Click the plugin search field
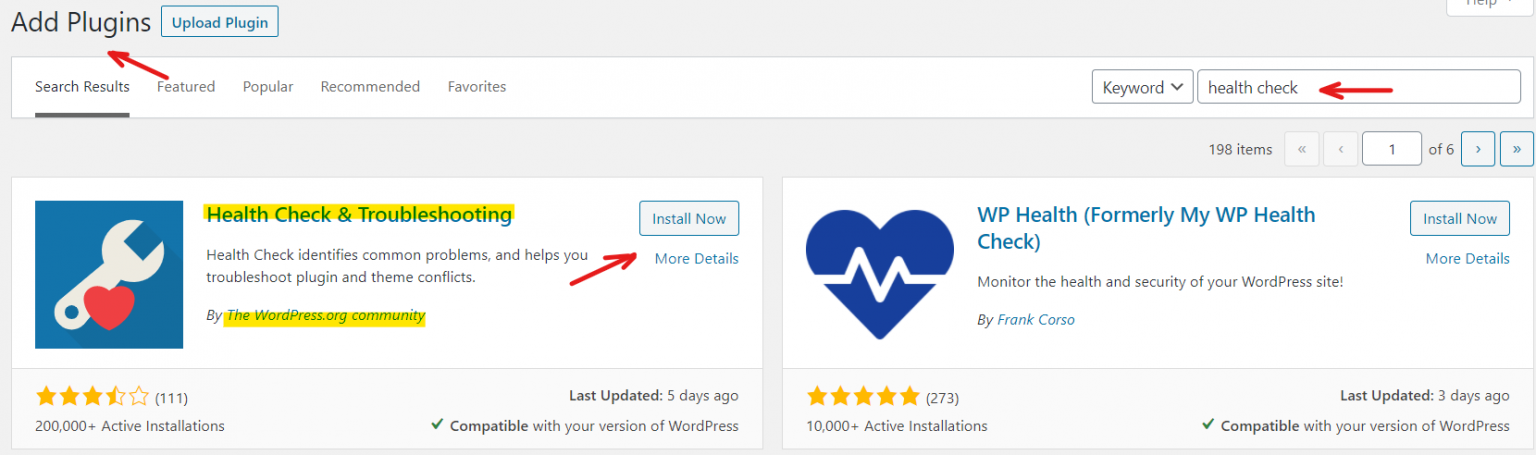 click(1359, 87)
